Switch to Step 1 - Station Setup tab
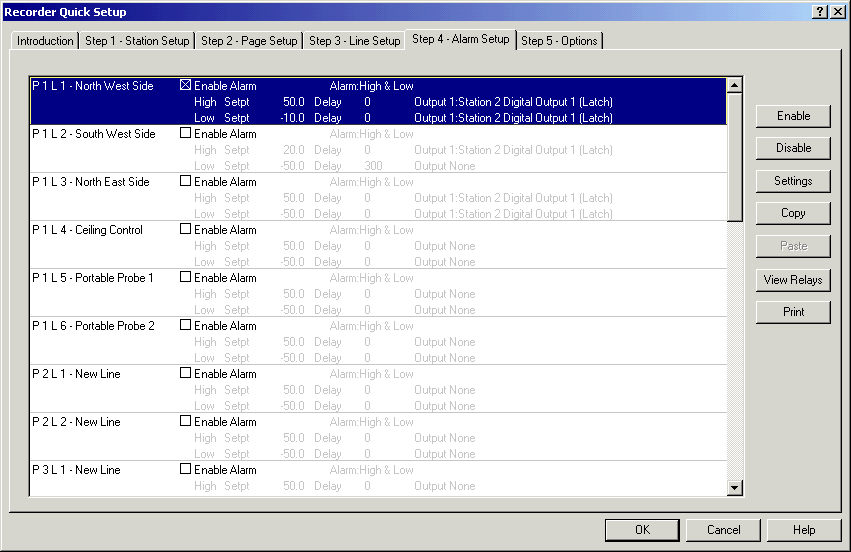This screenshot has width=851, height=552. tap(137, 41)
